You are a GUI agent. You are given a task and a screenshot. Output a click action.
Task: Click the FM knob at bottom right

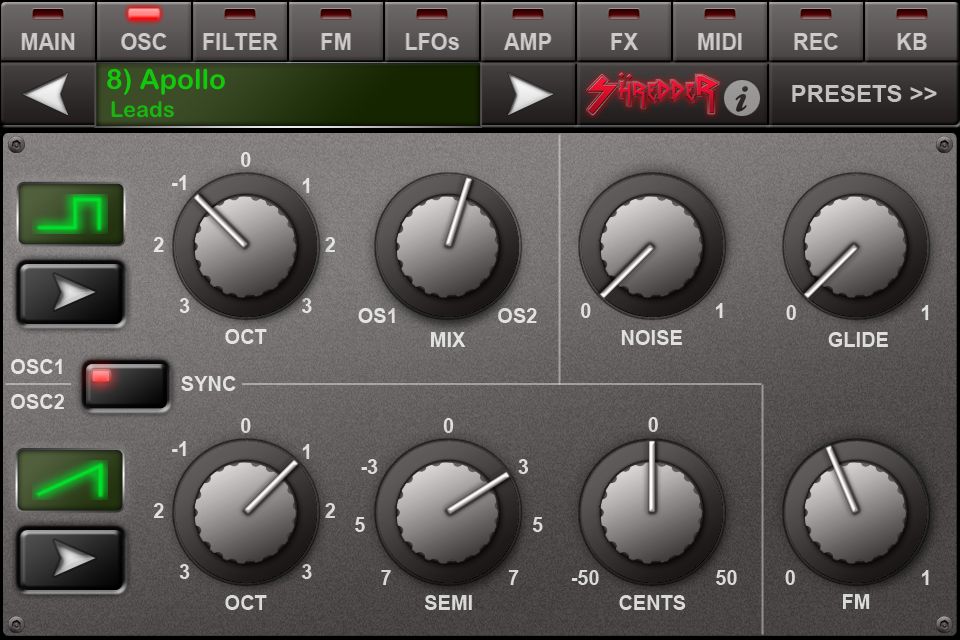[x=856, y=512]
